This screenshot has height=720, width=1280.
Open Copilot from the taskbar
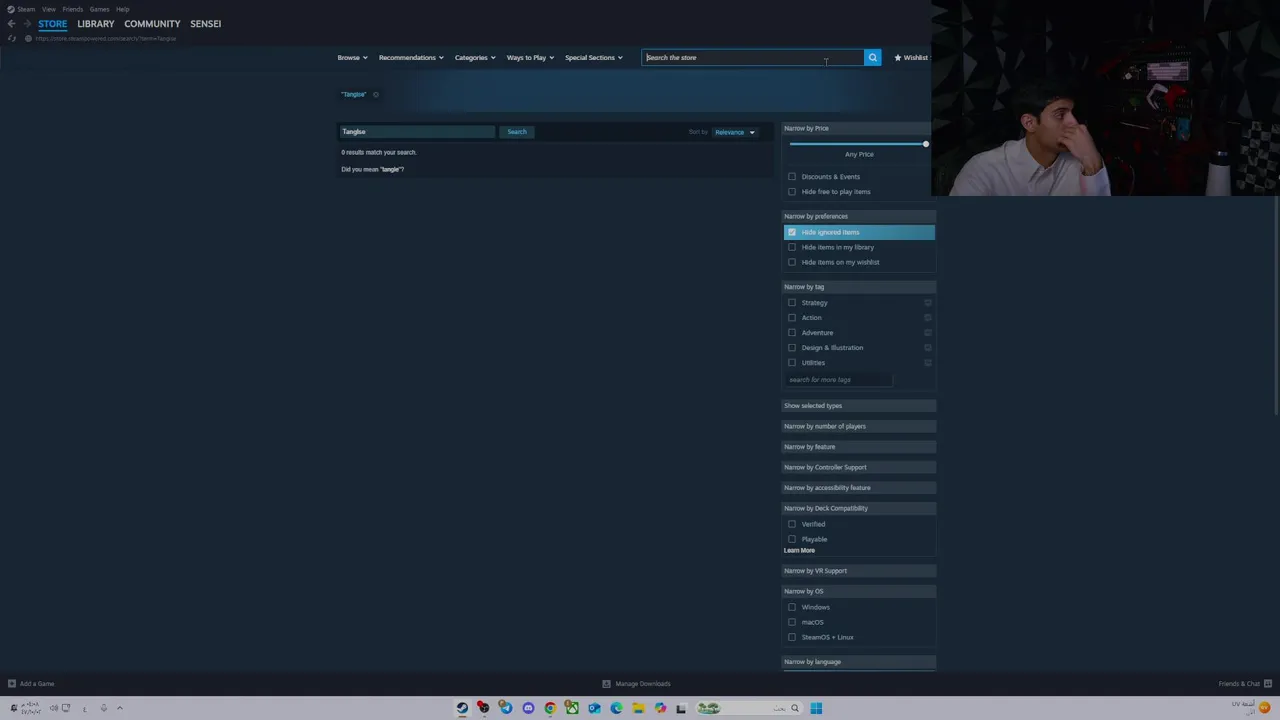coord(660,708)
